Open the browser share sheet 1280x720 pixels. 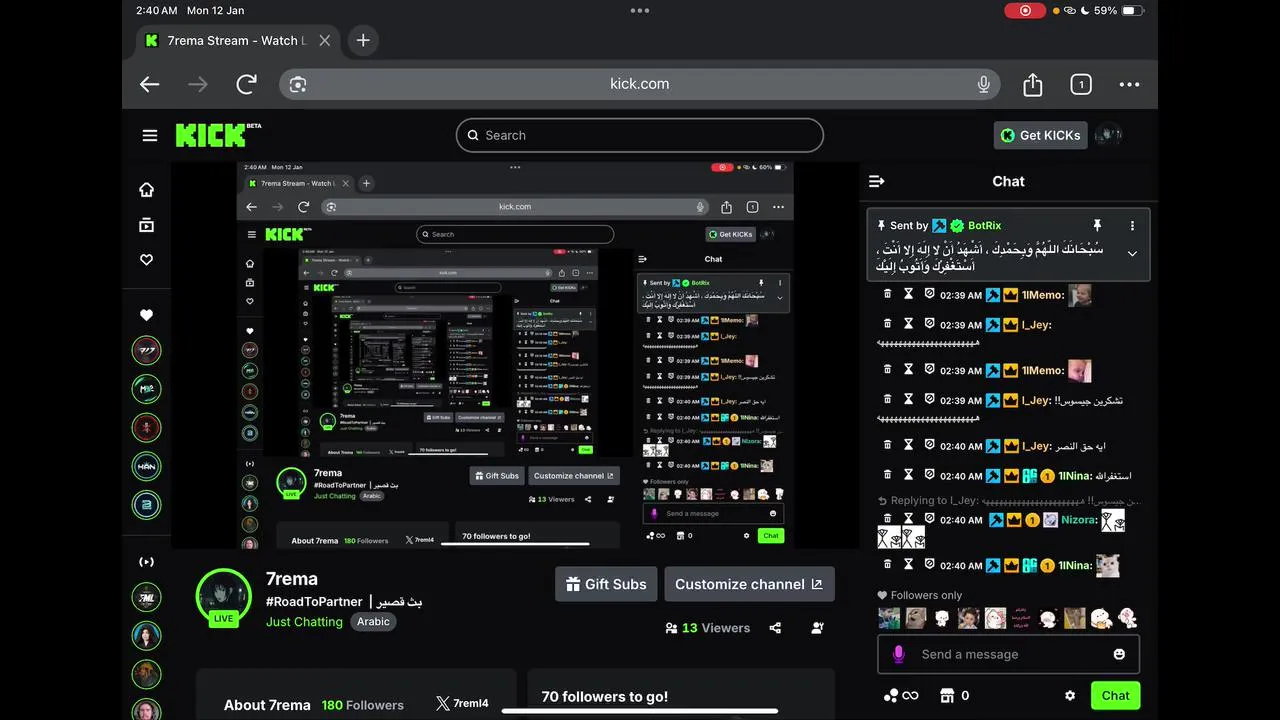click(x=1033, y=85)
